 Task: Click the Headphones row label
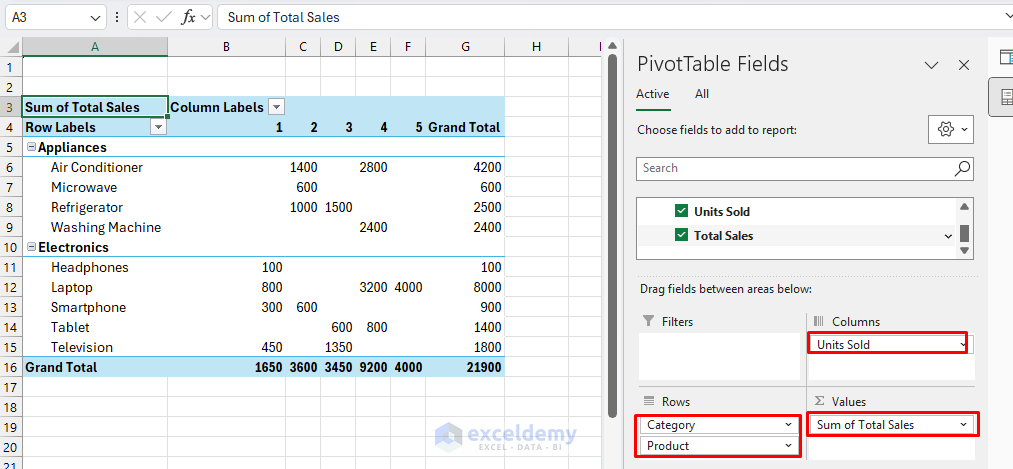pyautogui.click(x=90, y=267)
